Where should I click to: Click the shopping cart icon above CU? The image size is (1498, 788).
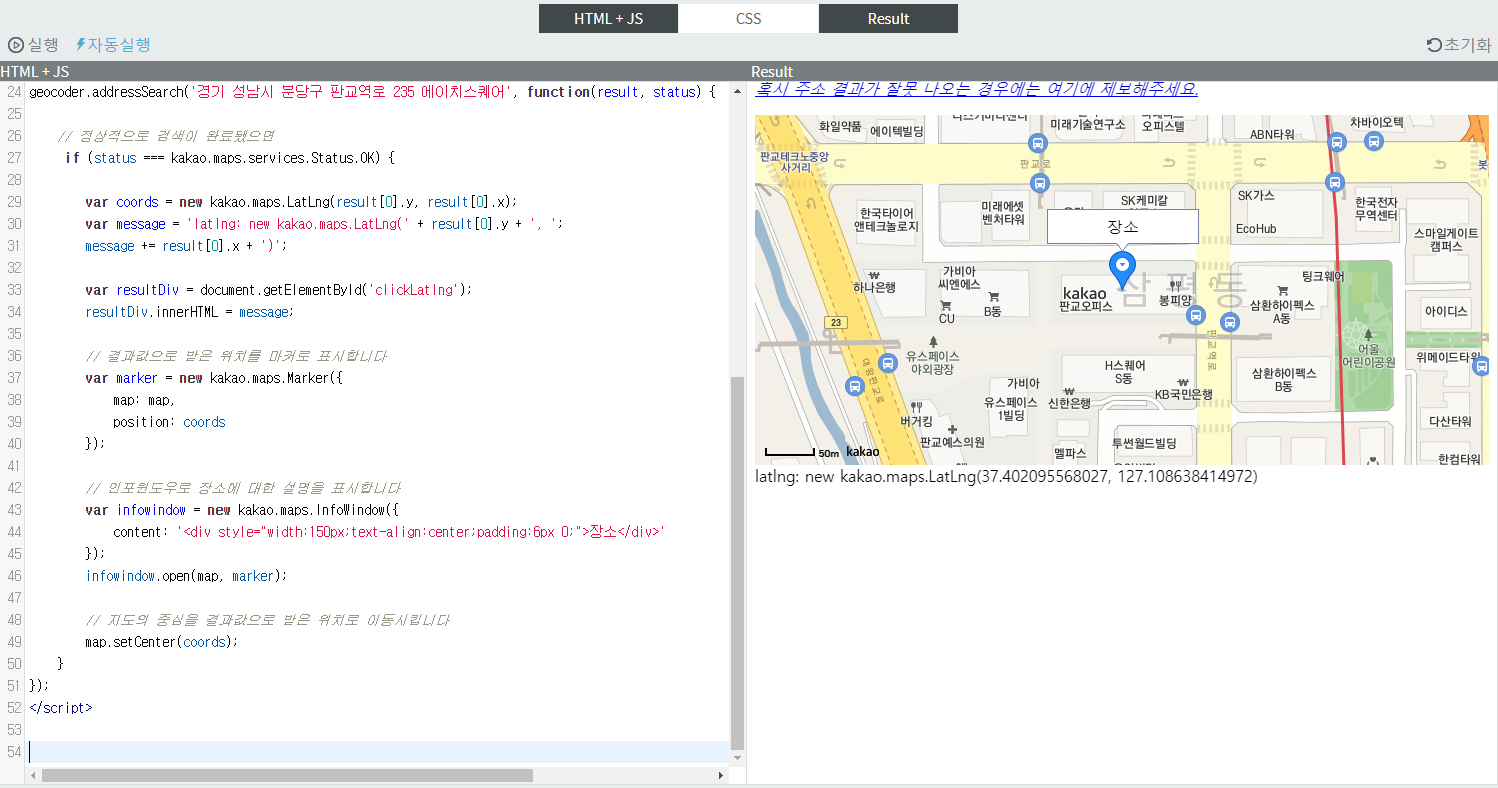point(946,305)
